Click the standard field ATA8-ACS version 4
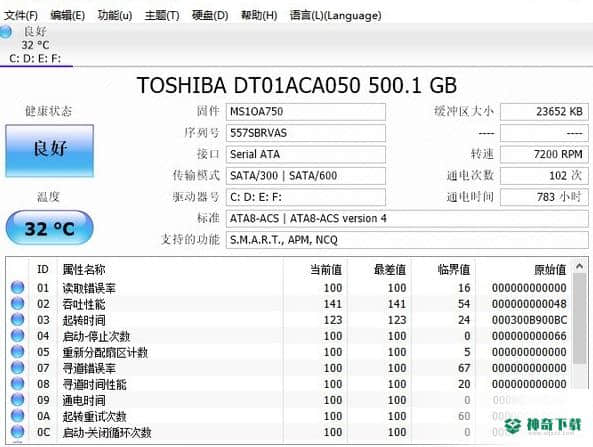Image resolution: width=593 pixels, height=447 pixels. 407,219
